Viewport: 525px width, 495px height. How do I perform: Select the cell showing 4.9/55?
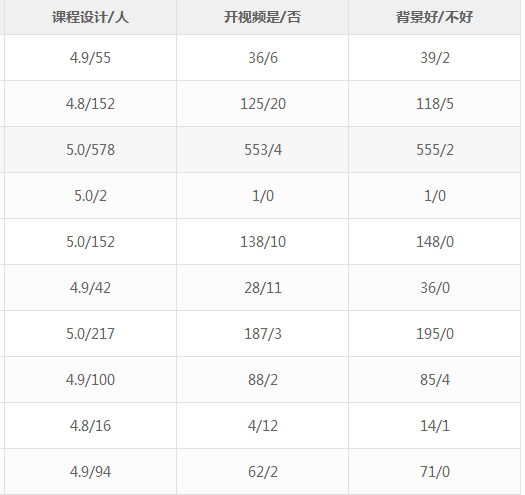(x=90, y=58)
